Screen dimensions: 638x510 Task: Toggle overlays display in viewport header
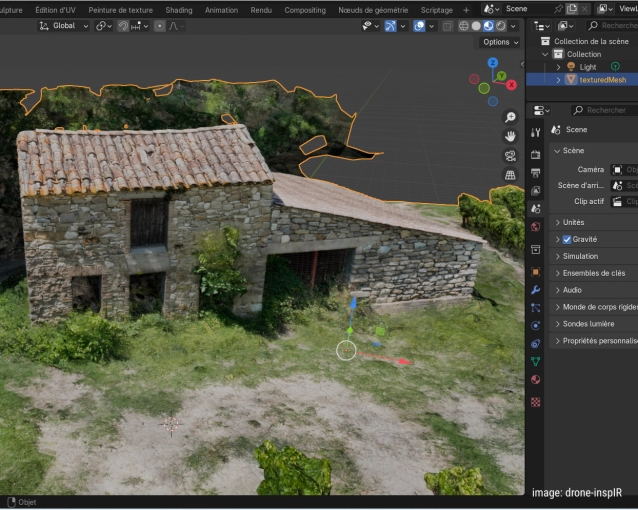[419, 26]
